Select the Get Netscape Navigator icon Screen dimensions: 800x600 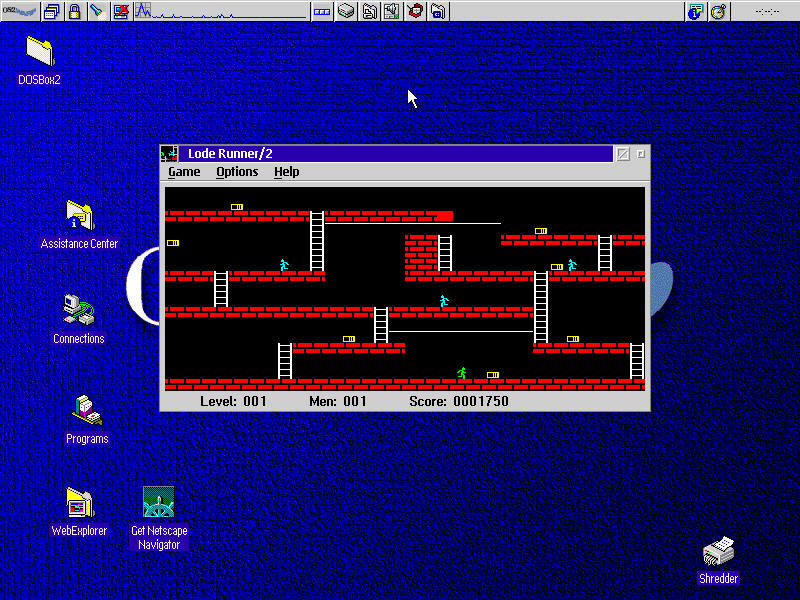(x=159, y=503)
